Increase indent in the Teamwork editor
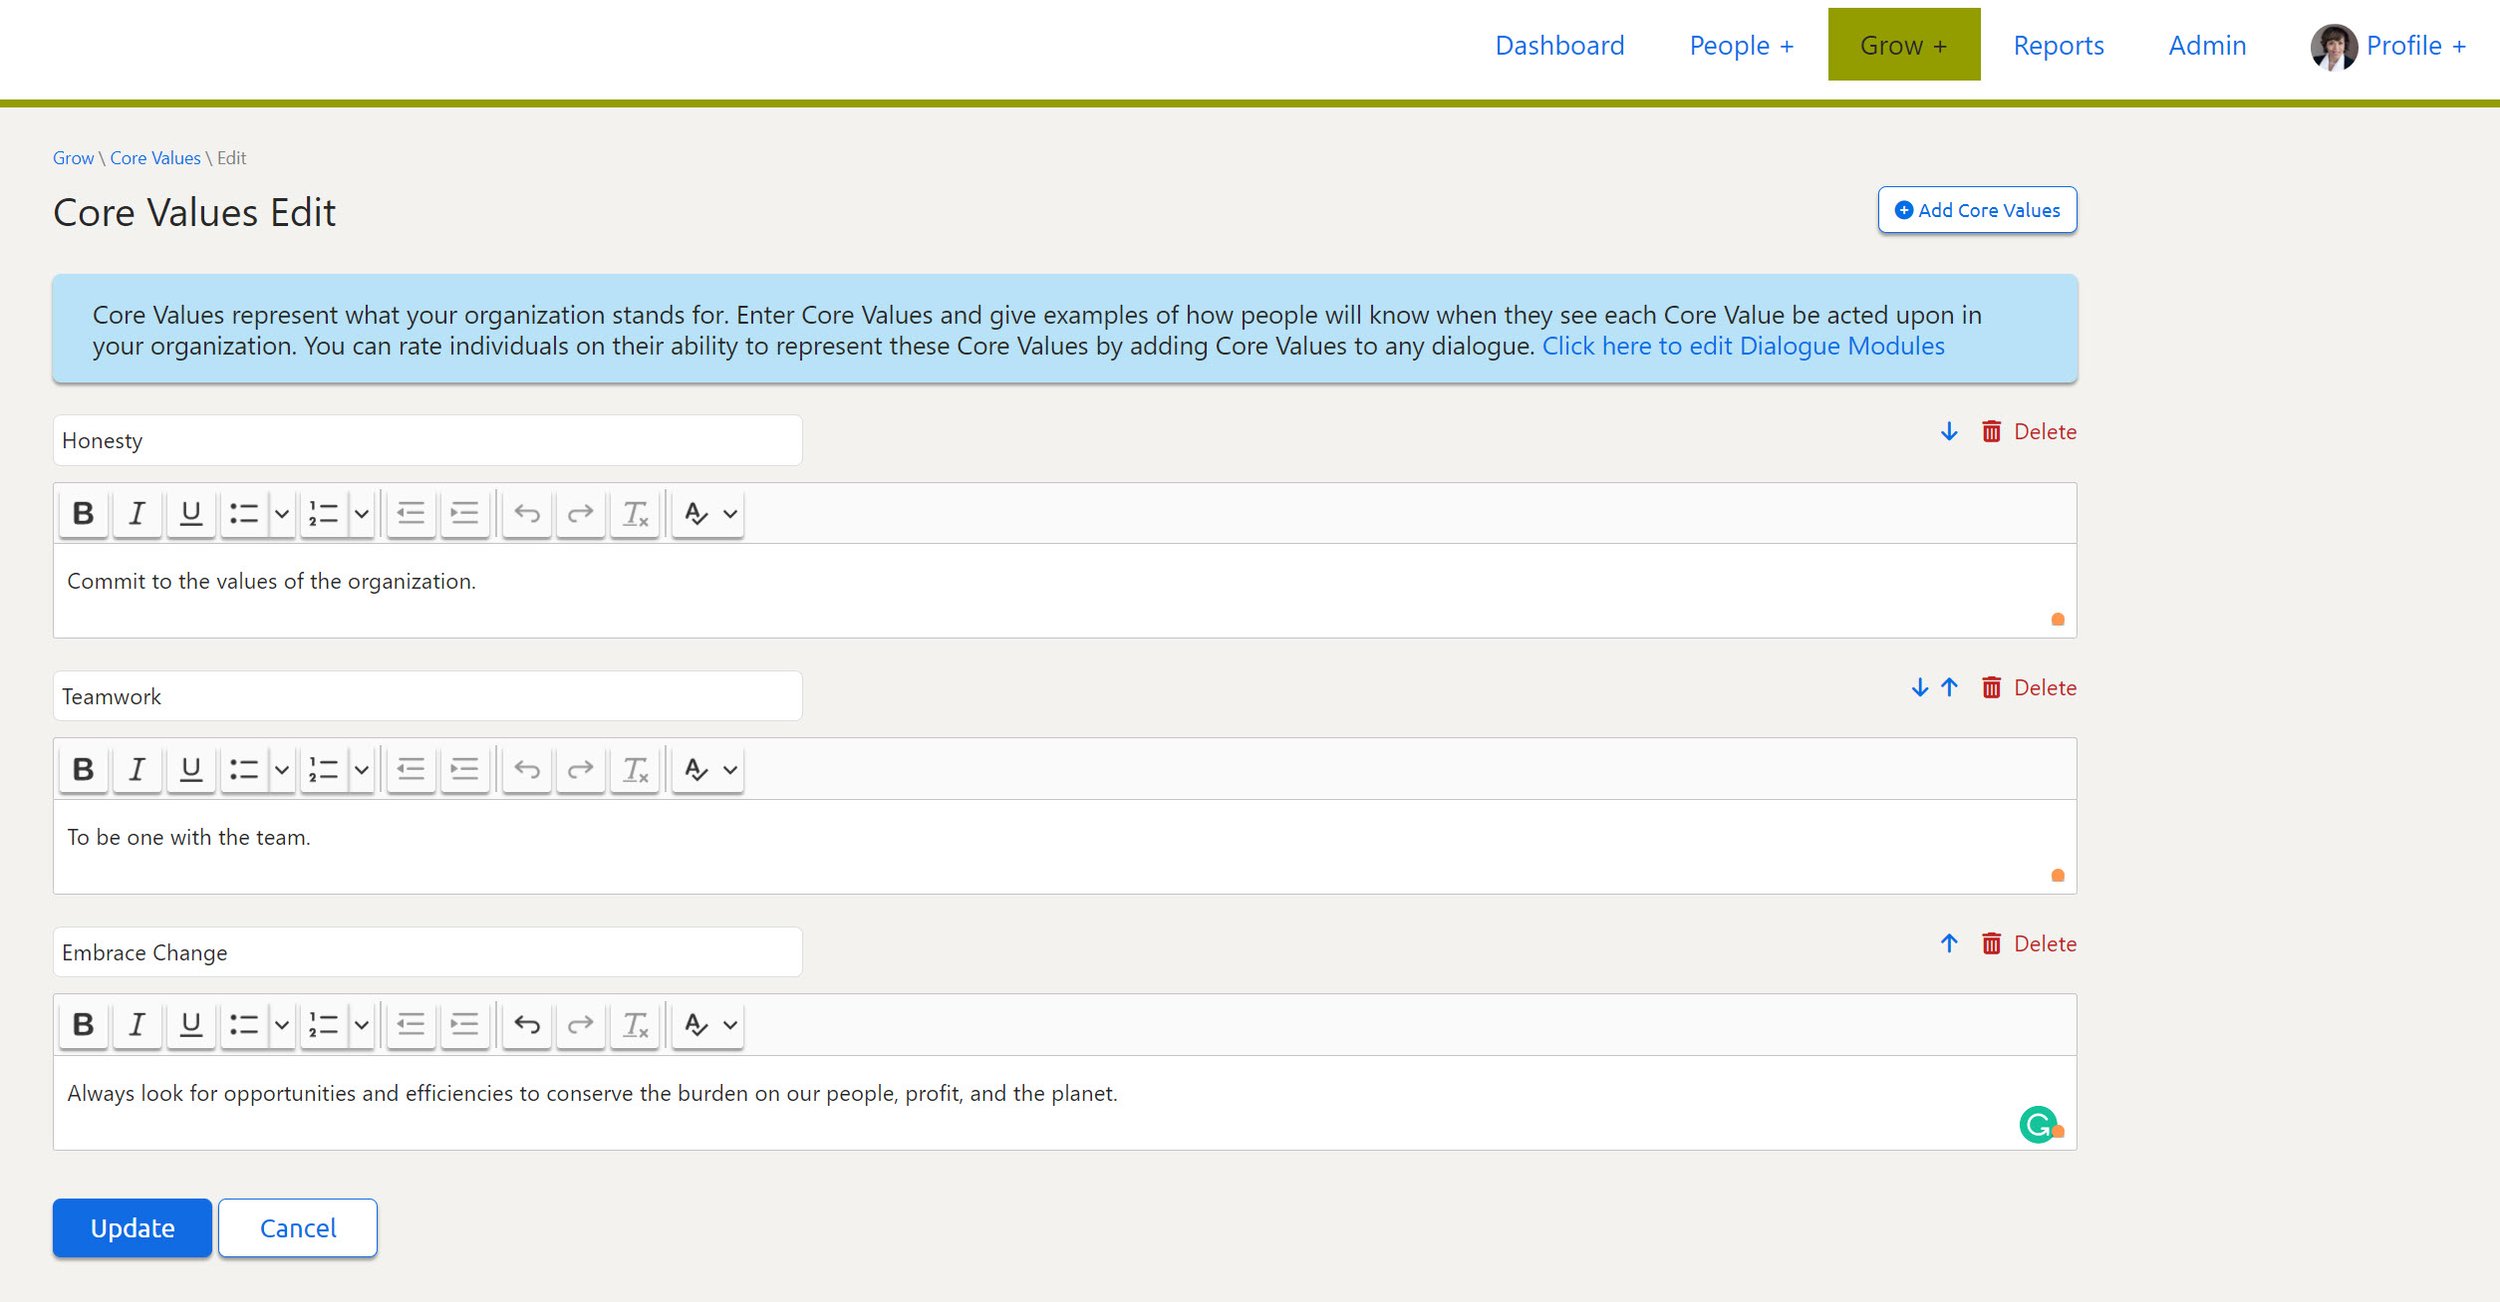This screenshot has height=1302, width=2500. coord(464,769)
